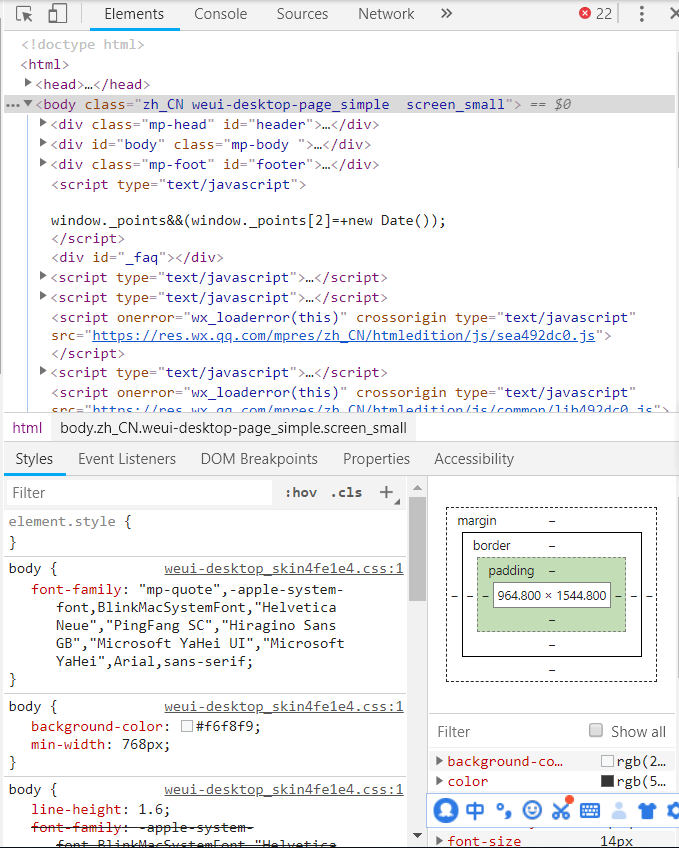Select the Styles pane tab
This screenshot has width=679, height=848.
click(x=34, y=459)
